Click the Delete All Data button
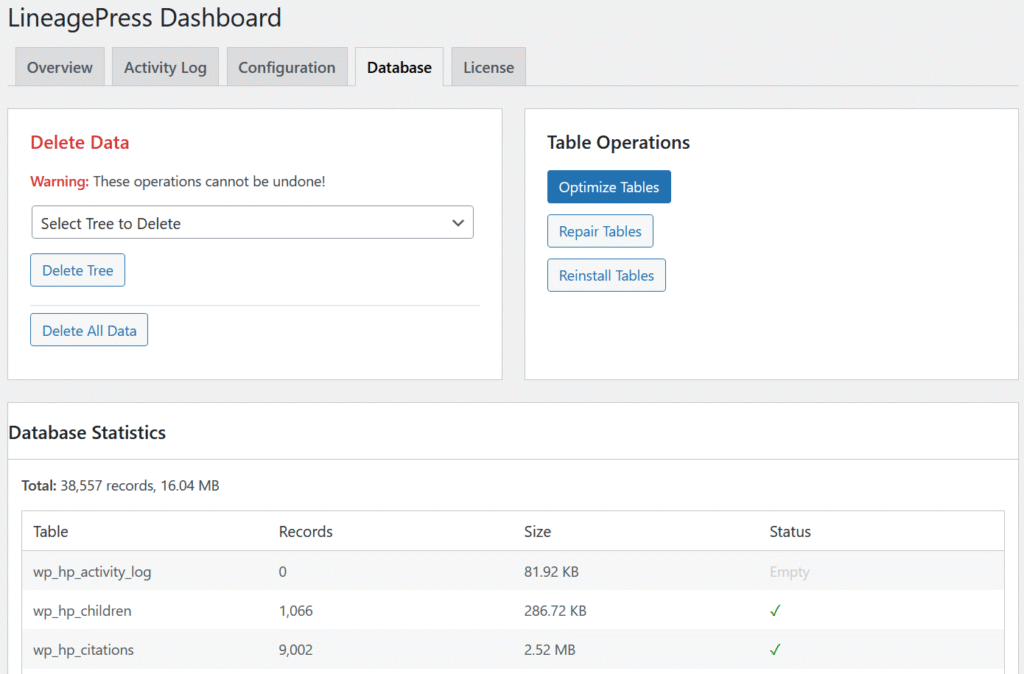Image resolution: width=1024 pixels, height=674 pixels. (89, 331)
